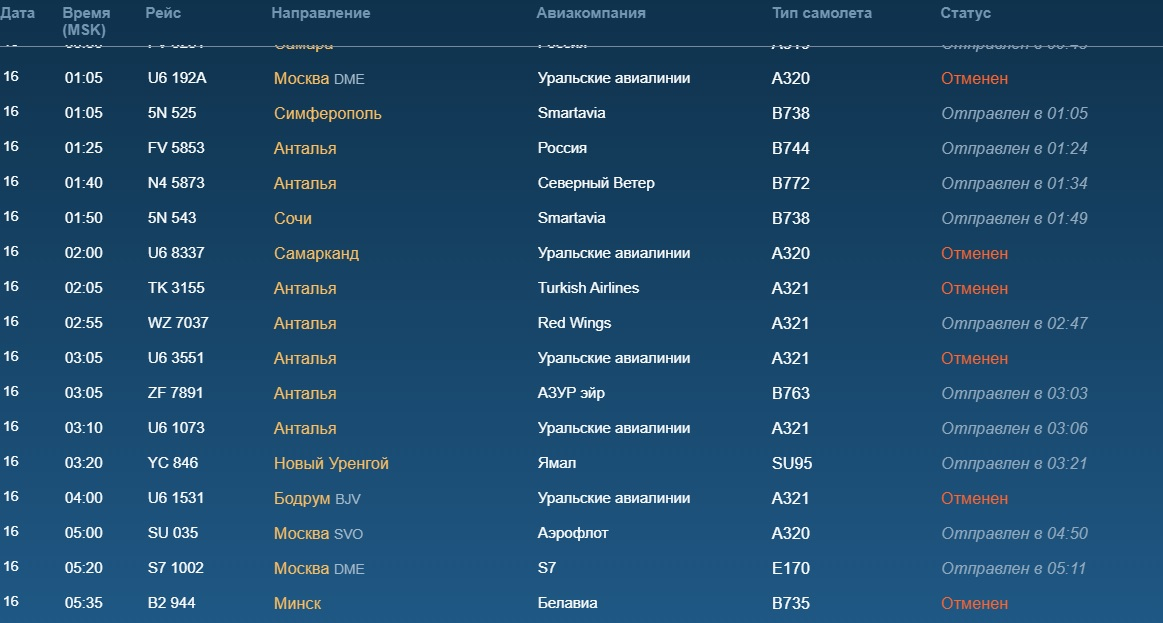
Task: Click flight number YC 846
Action: tap(173, 463)
